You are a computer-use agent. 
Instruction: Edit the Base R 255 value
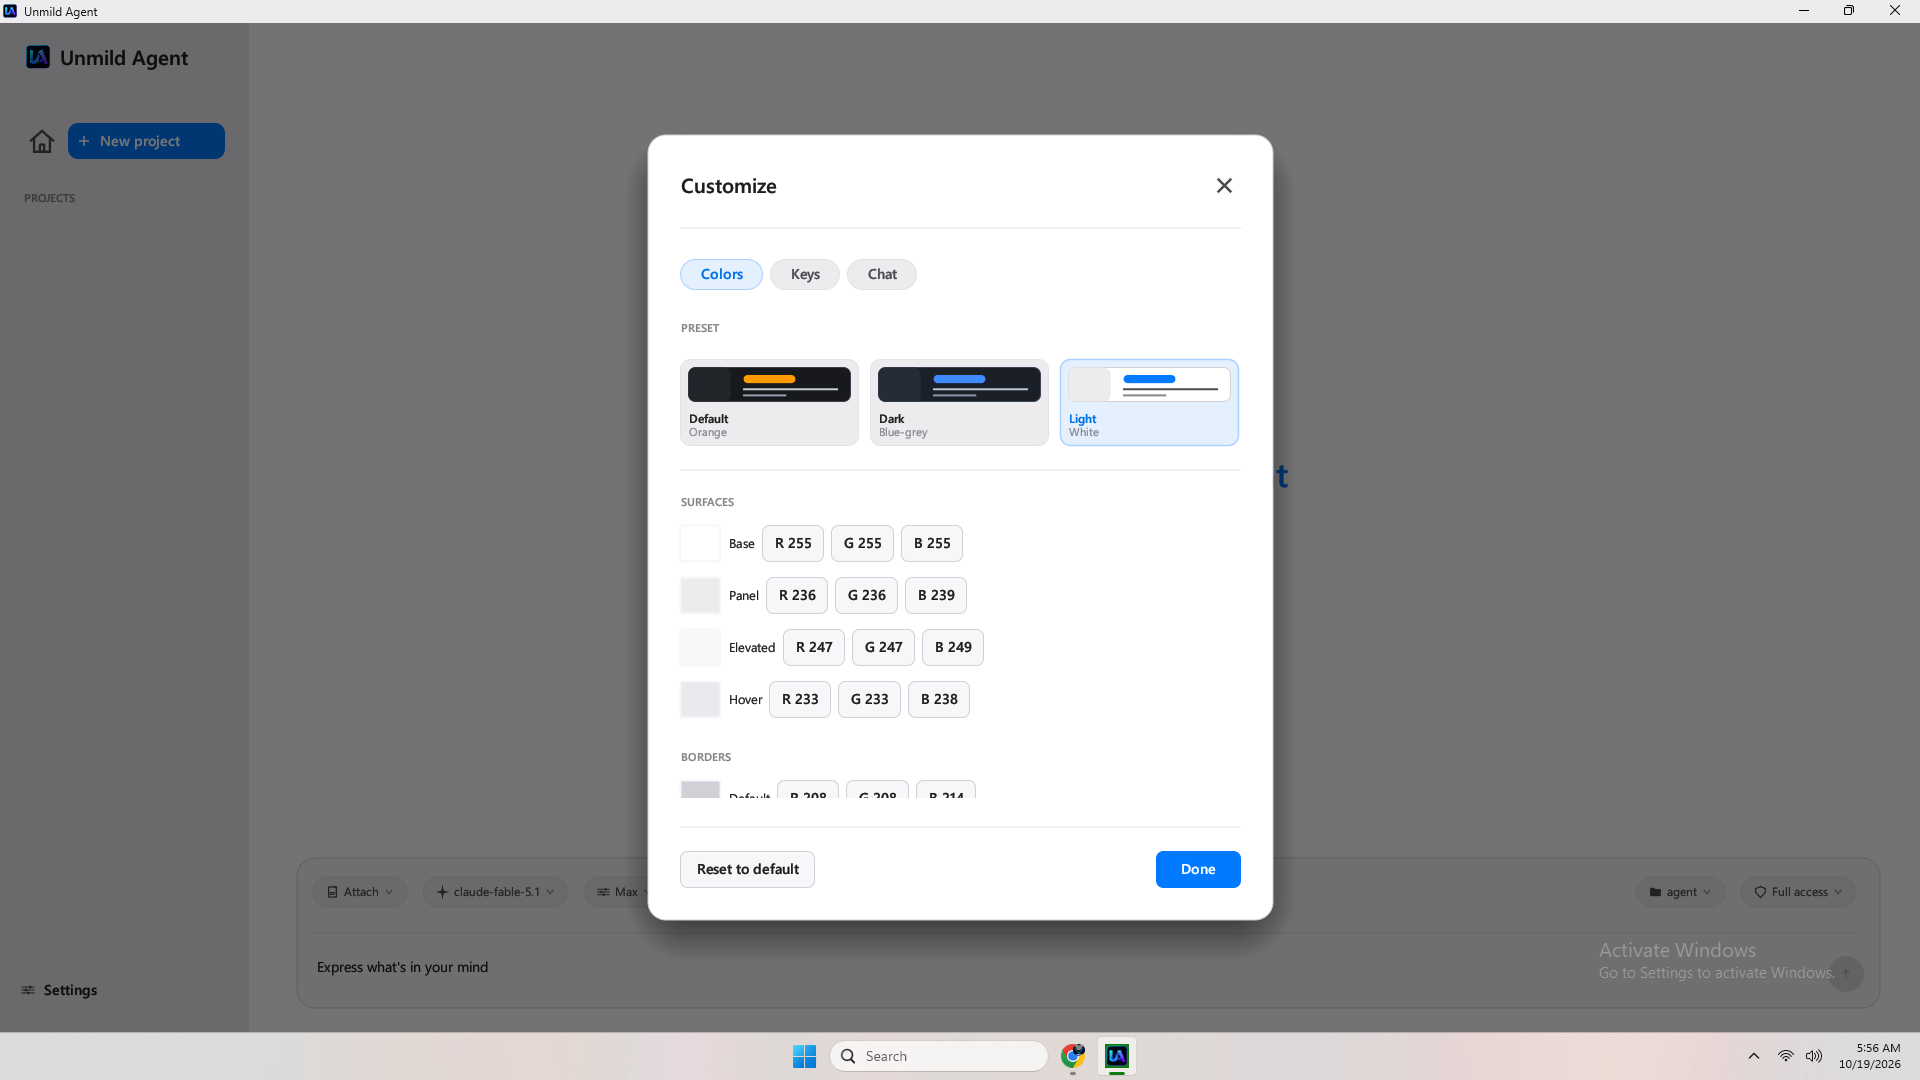tap(793, 543)
